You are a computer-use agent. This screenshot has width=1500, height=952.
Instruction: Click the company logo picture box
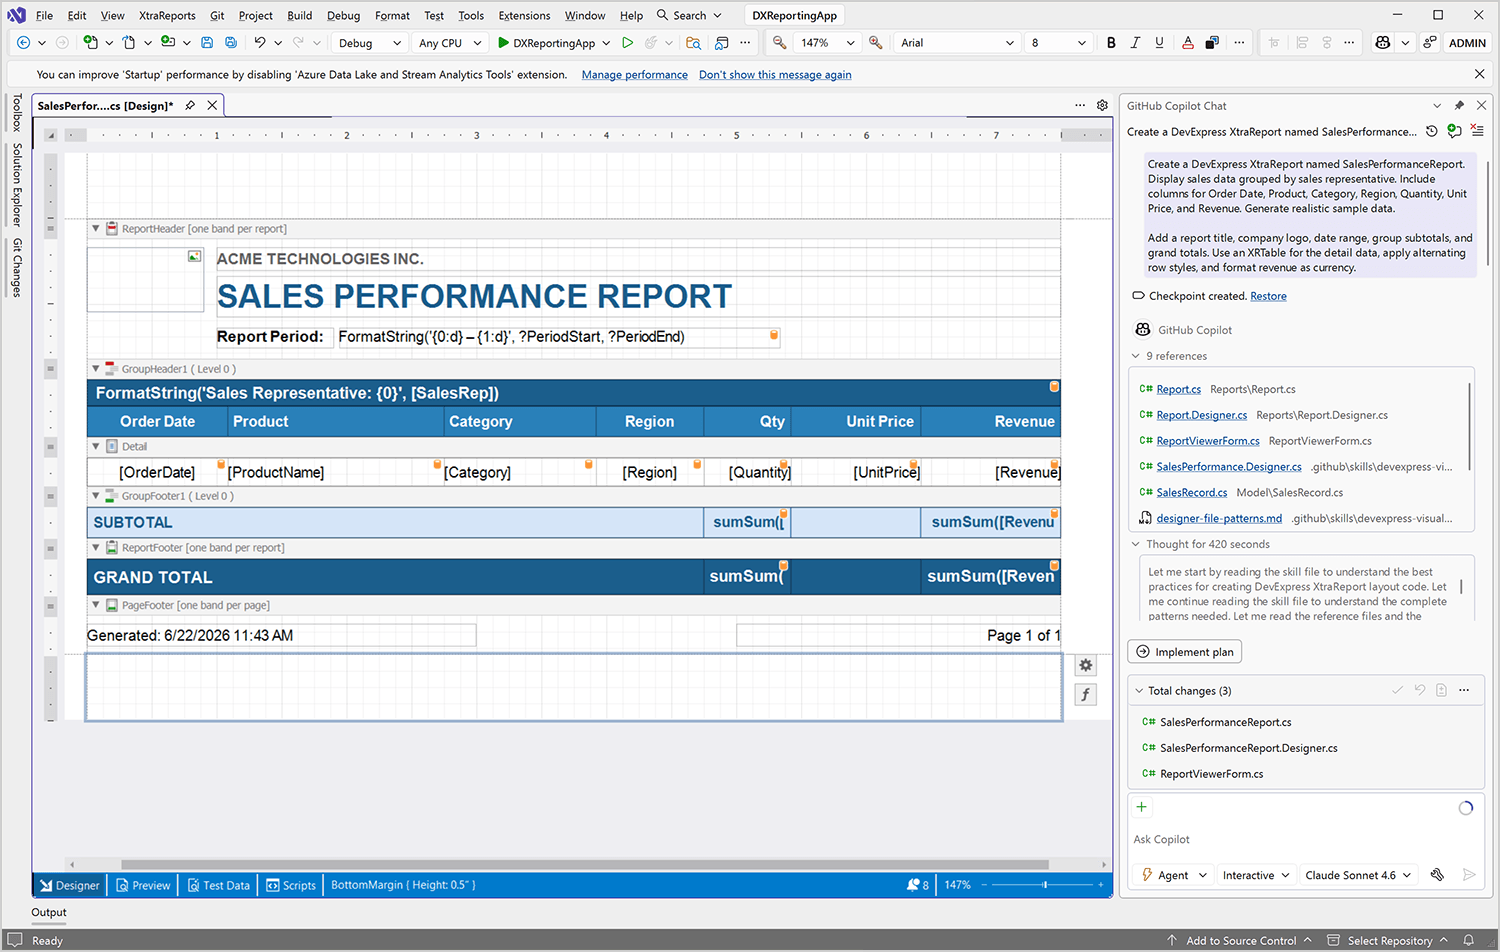(145, 279)
